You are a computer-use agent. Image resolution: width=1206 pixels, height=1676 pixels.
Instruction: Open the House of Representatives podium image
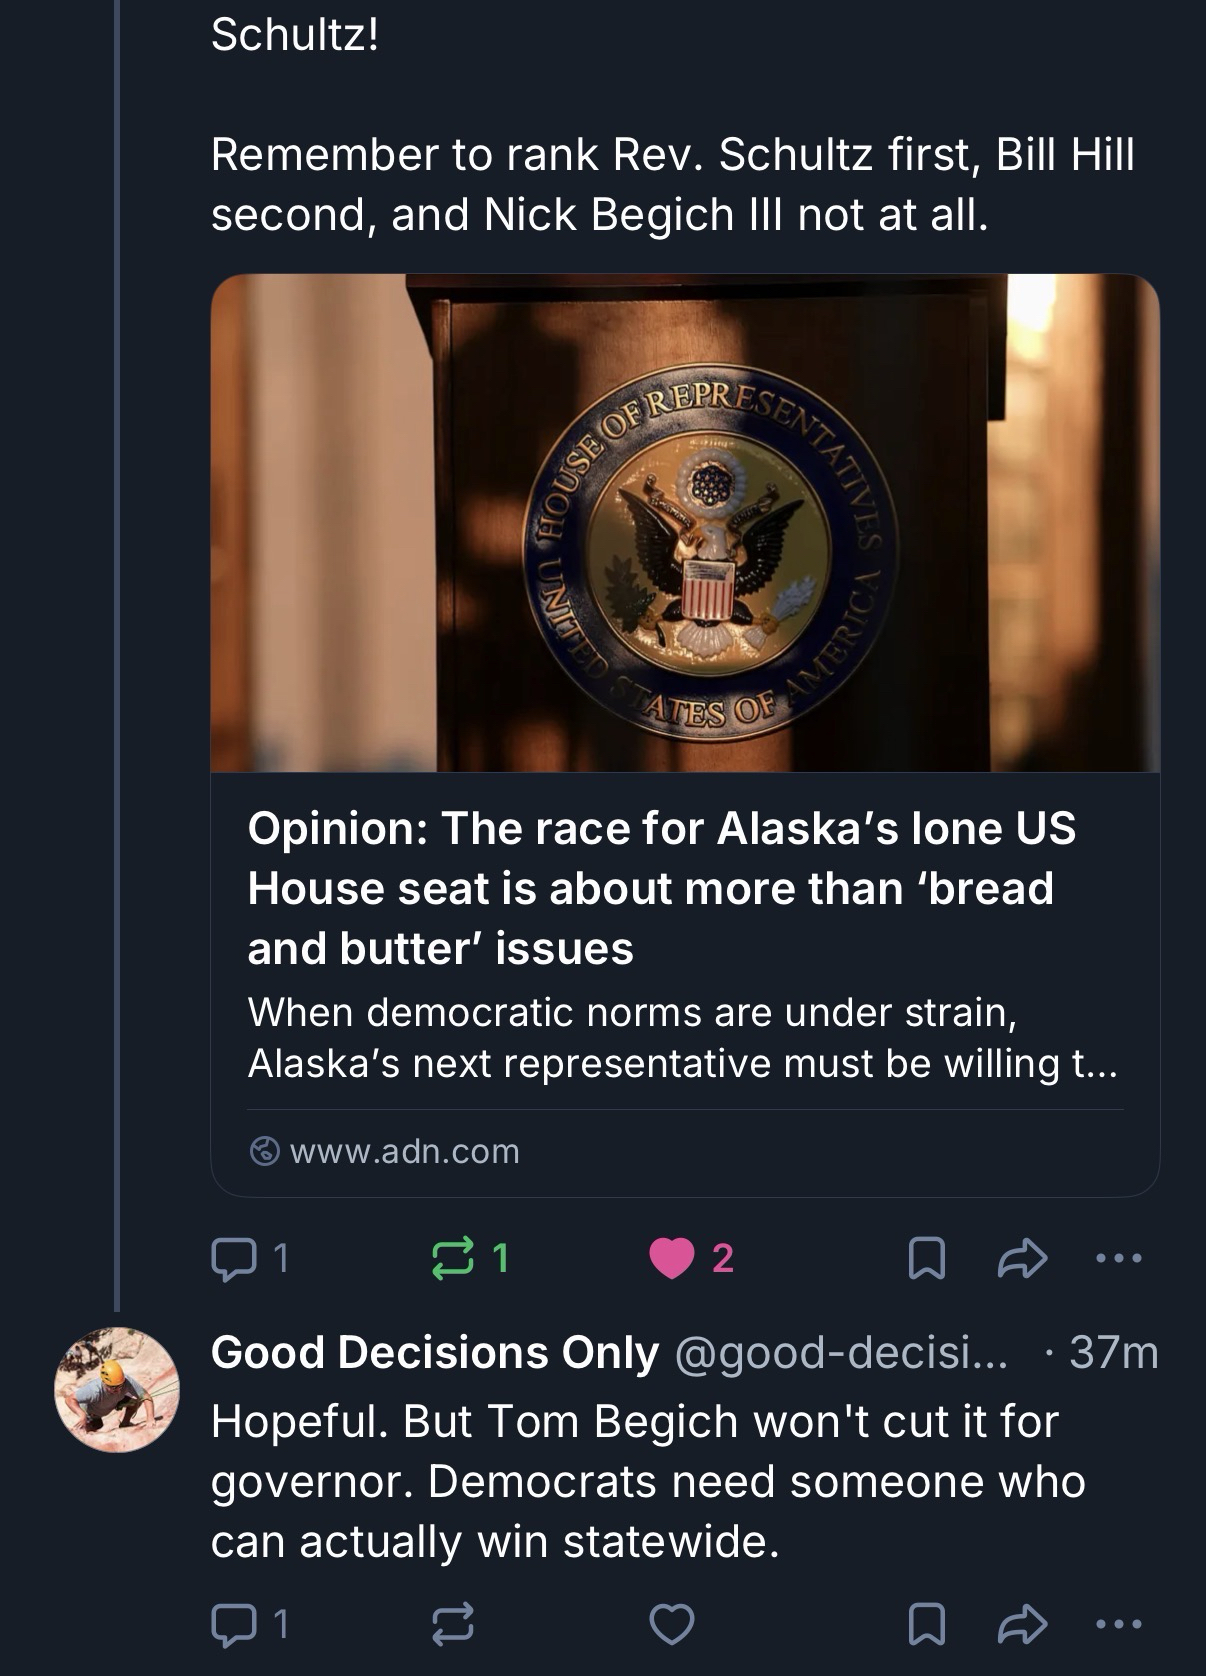pos(685,523)
